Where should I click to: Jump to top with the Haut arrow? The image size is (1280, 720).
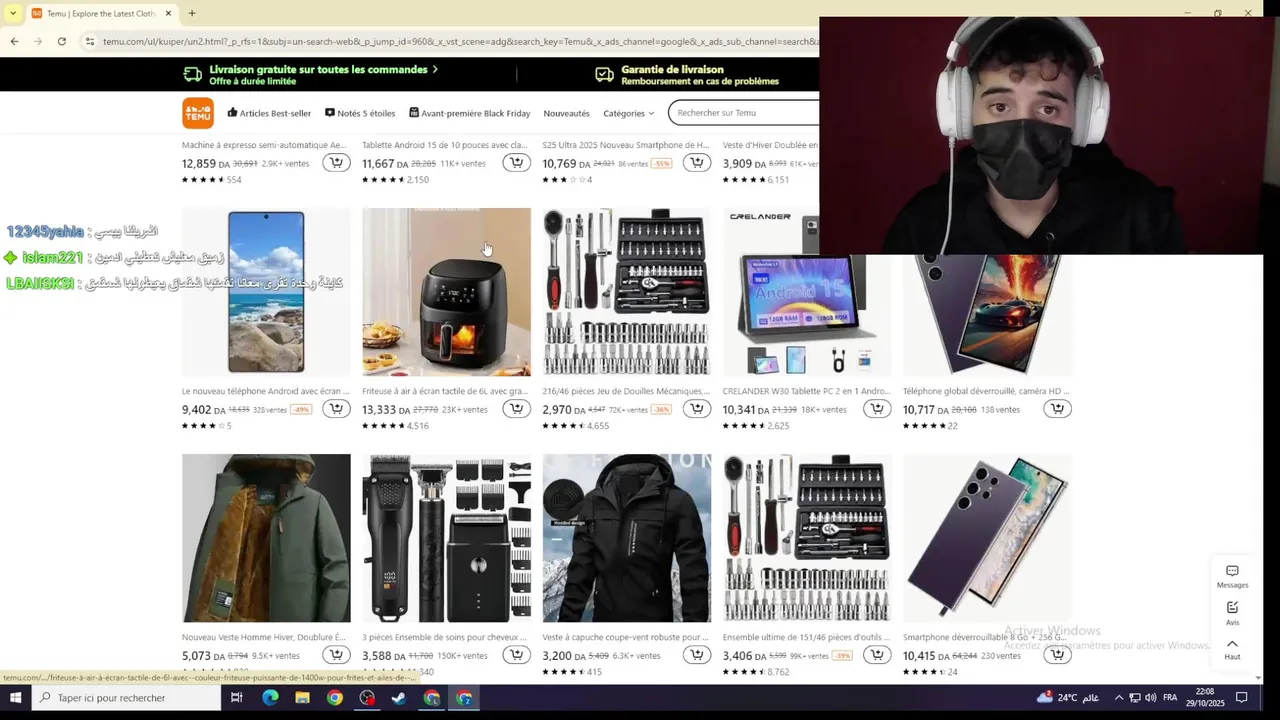pyautogui.click(x=1232, y=649)
